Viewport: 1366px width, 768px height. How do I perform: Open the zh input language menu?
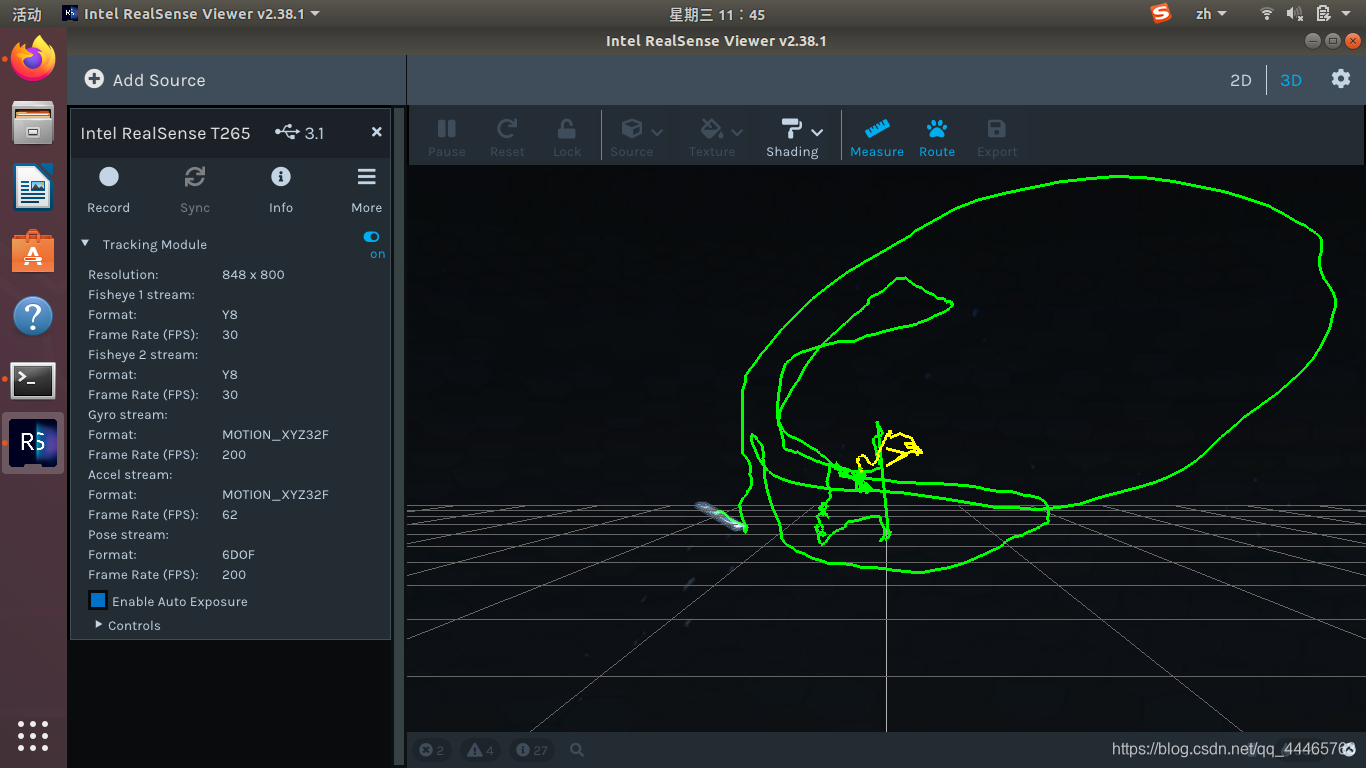(x=1211, y=14)
